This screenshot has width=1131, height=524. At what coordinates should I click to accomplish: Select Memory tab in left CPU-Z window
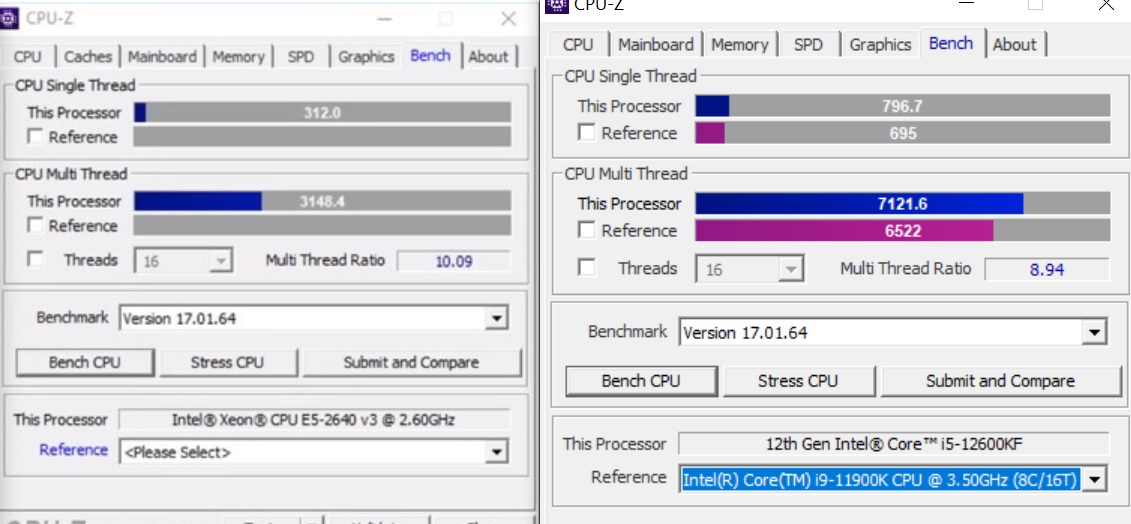point(238,56)
